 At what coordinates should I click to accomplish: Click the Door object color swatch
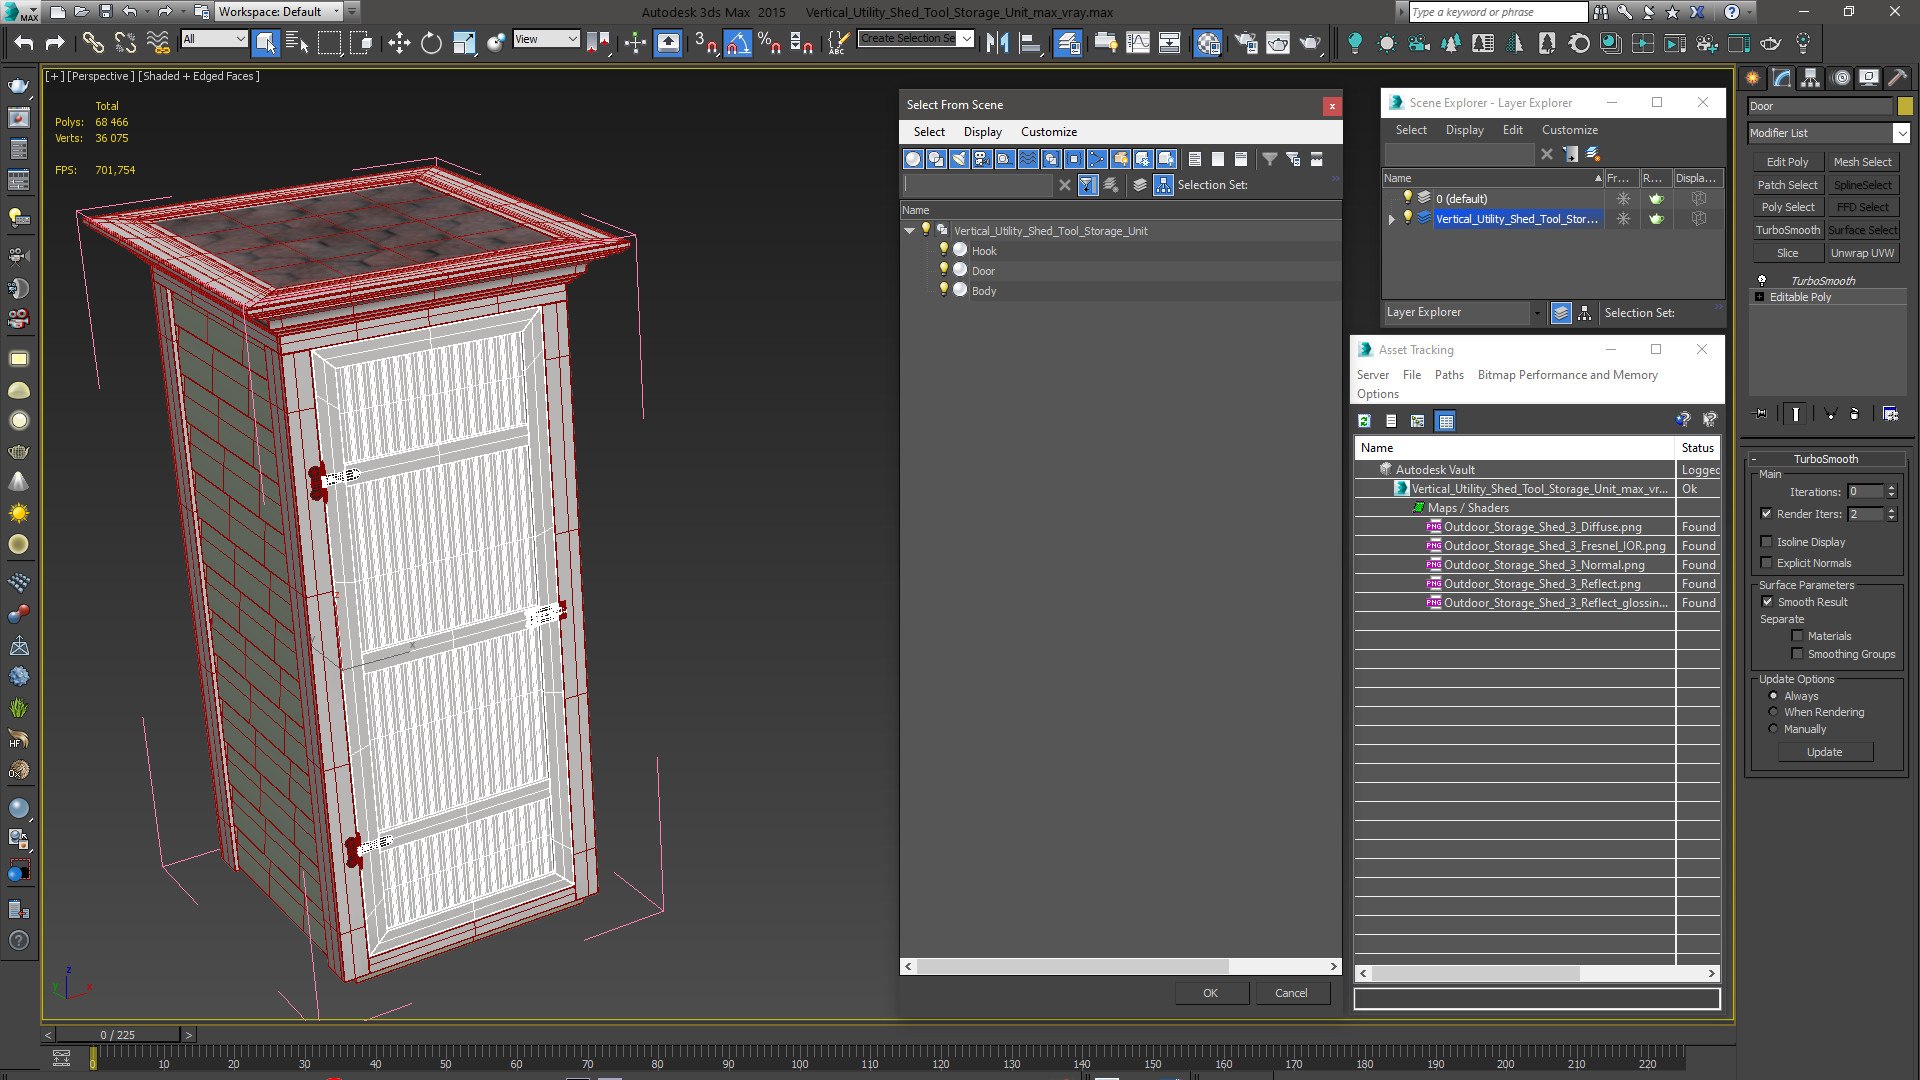coord(1905,106)
